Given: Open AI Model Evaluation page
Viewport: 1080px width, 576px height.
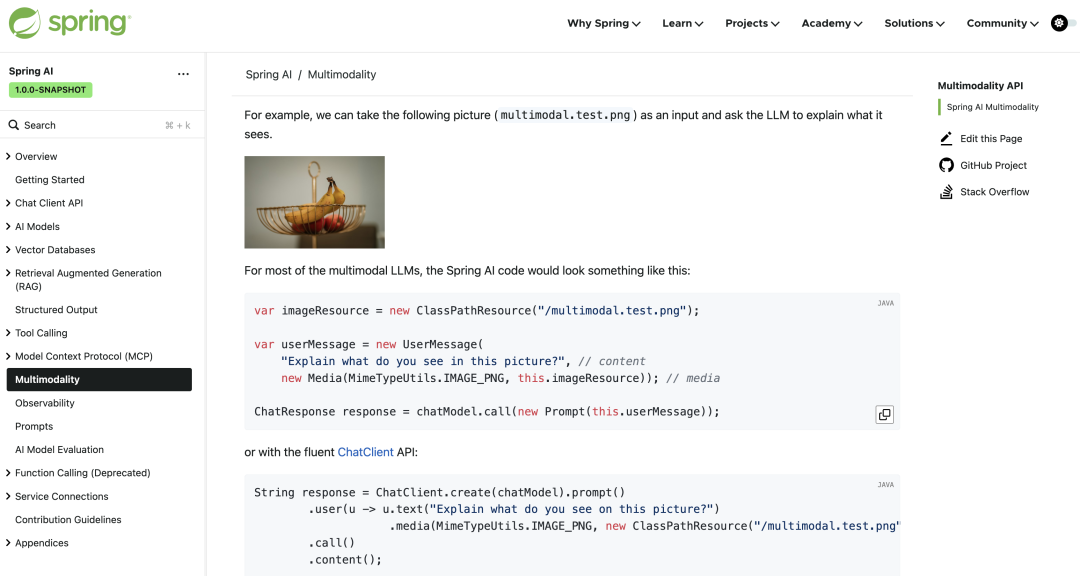Looking at the screenshot, I should point(59,450).
